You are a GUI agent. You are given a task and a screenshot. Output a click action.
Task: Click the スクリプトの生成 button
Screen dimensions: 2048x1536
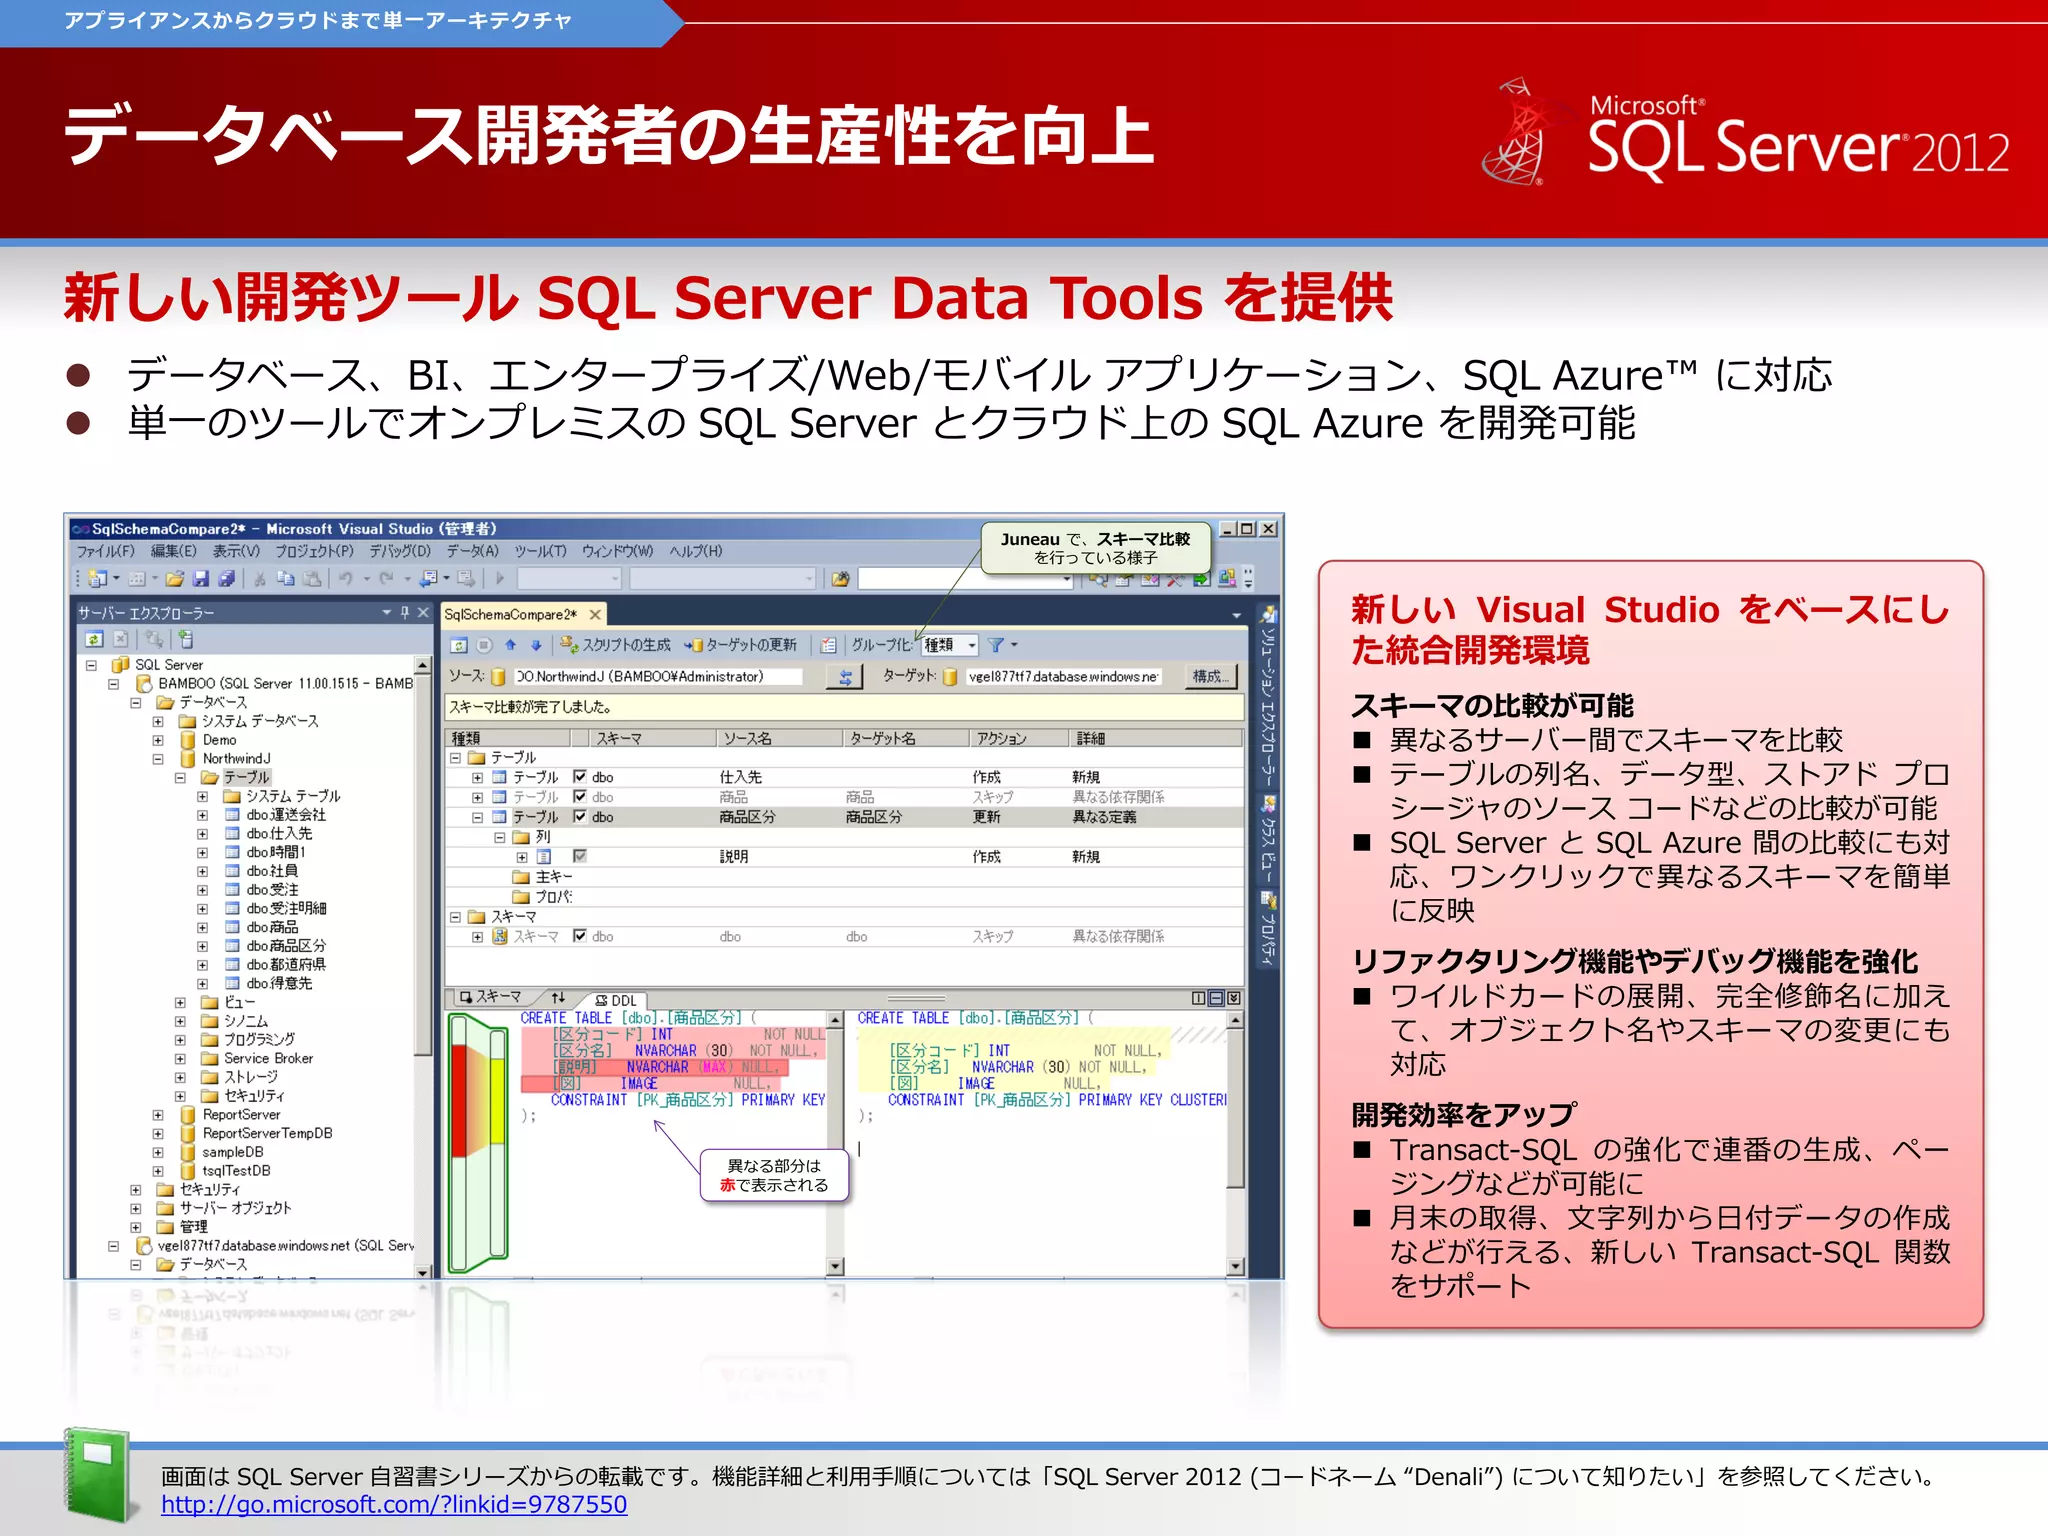[x=616, y=645]
